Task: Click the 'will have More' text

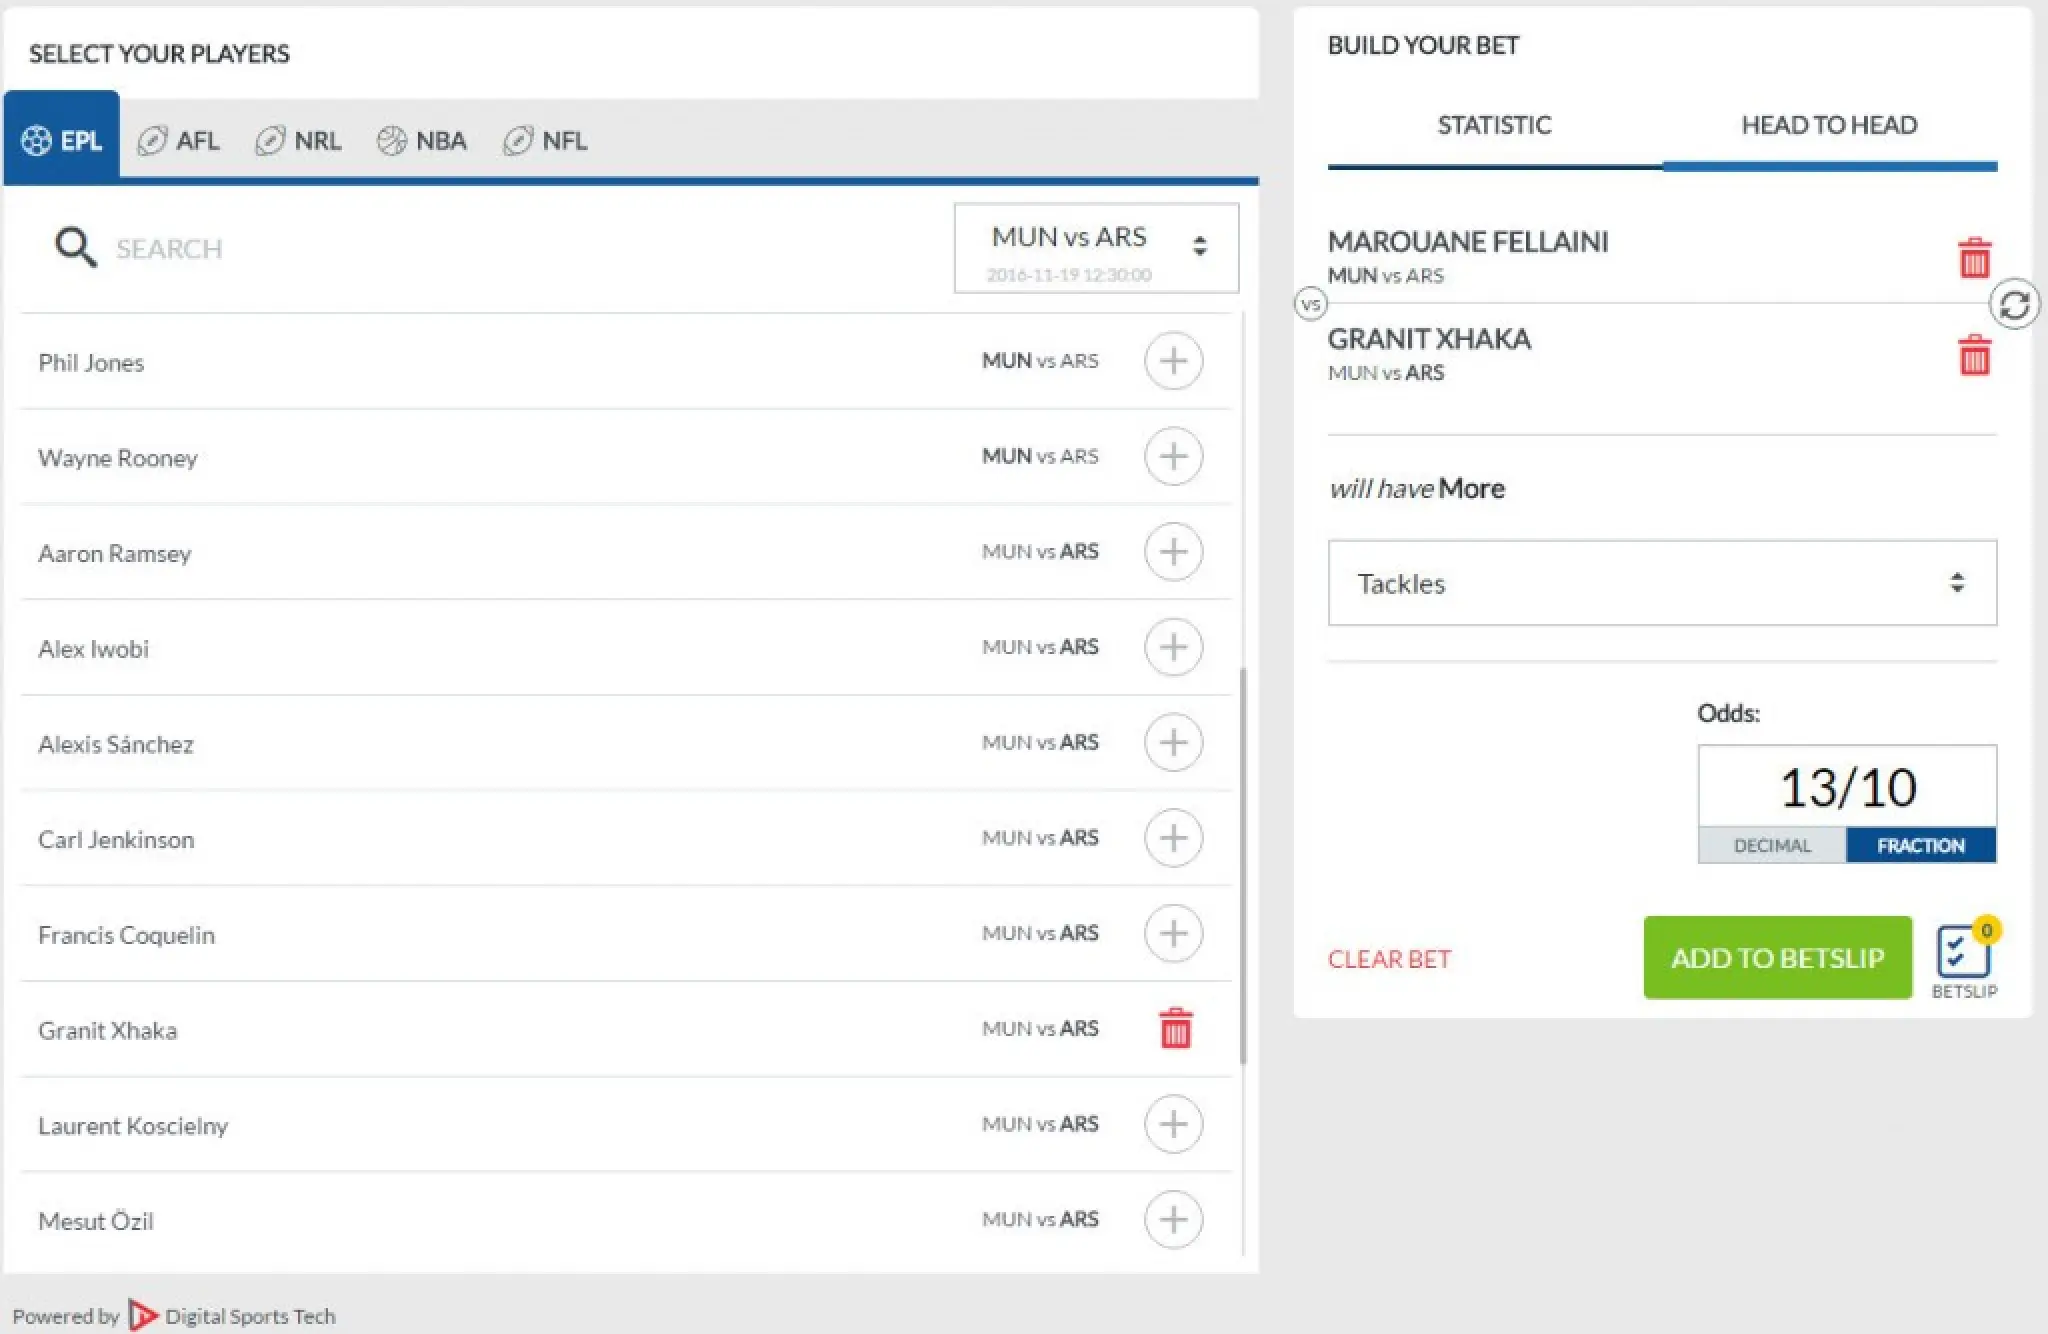Action: [1416, 488]
